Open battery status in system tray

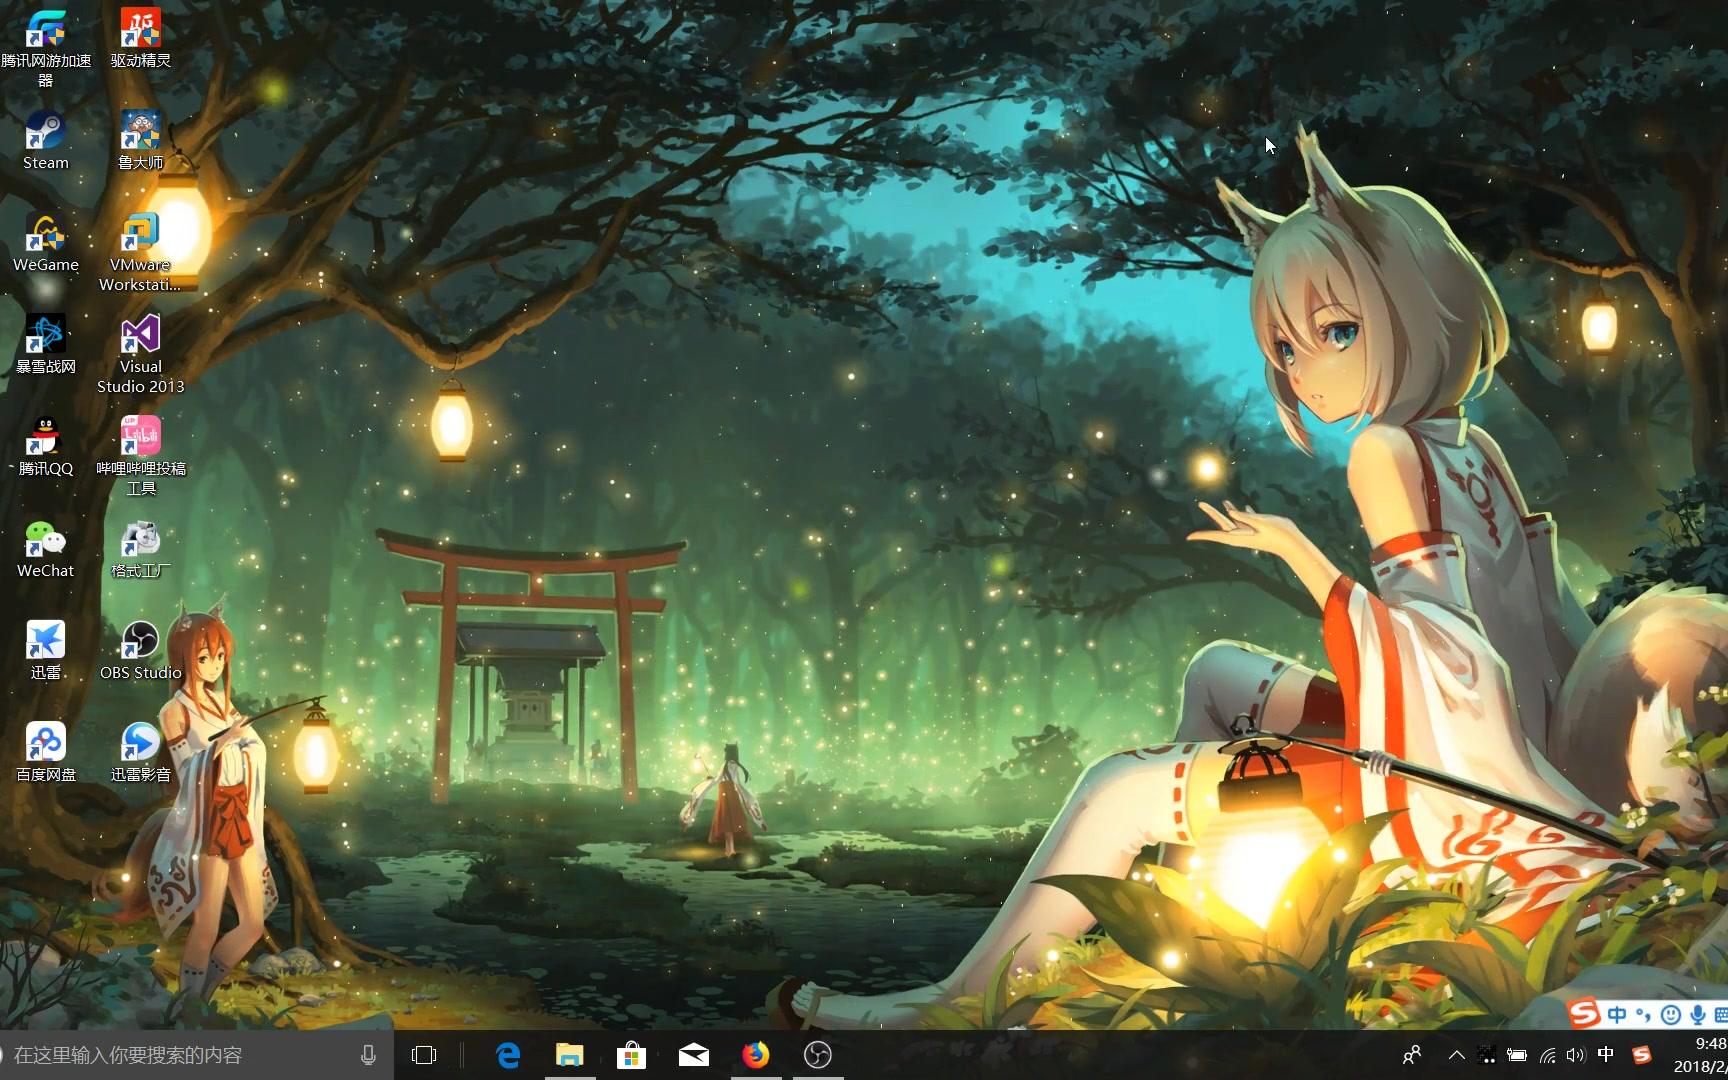click(x=1517, y=1055)
